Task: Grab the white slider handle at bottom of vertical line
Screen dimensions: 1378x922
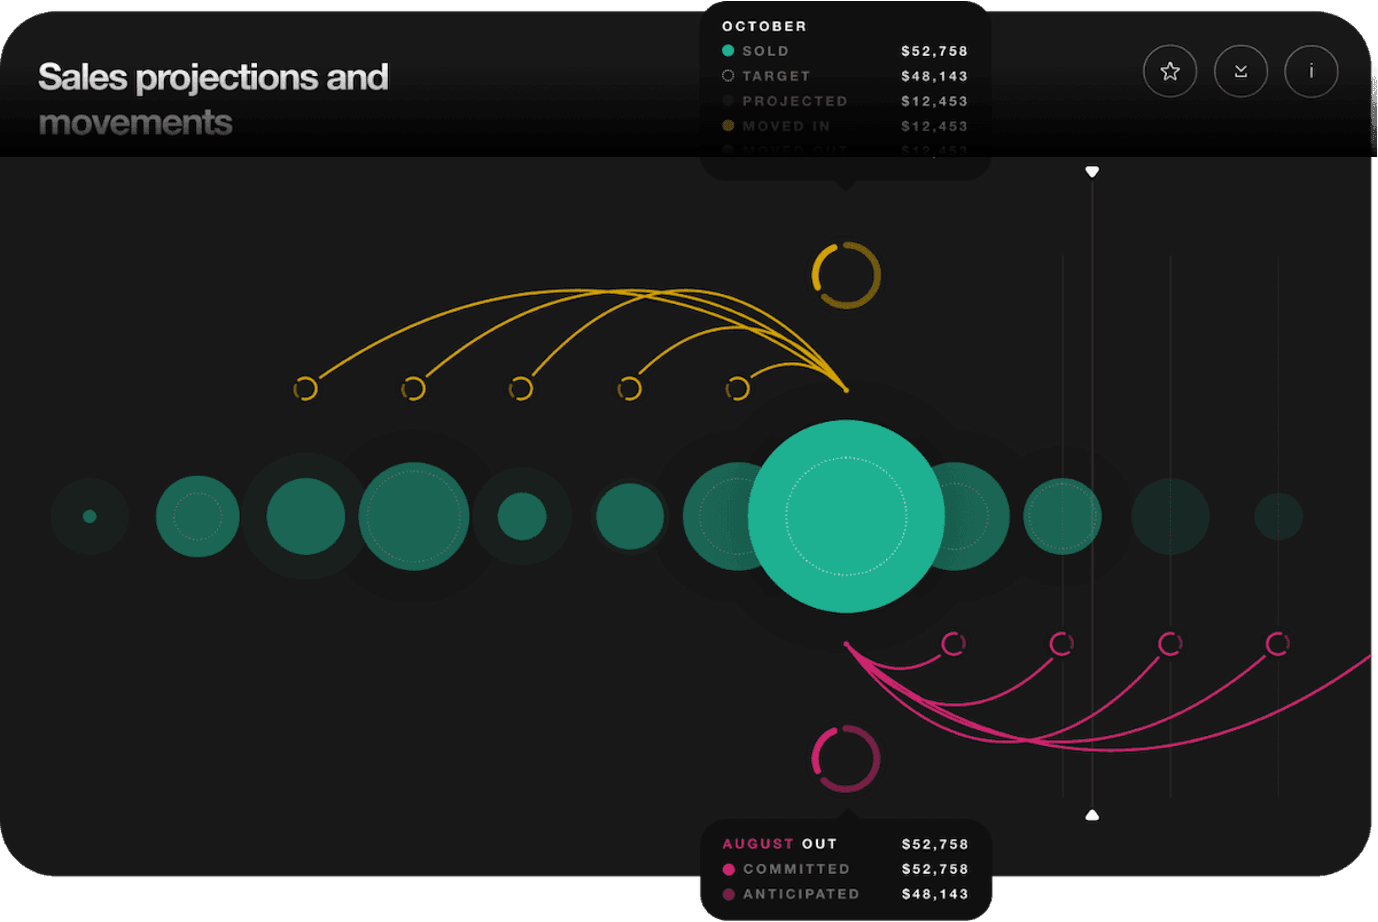Action: [x=1092, y=815]
